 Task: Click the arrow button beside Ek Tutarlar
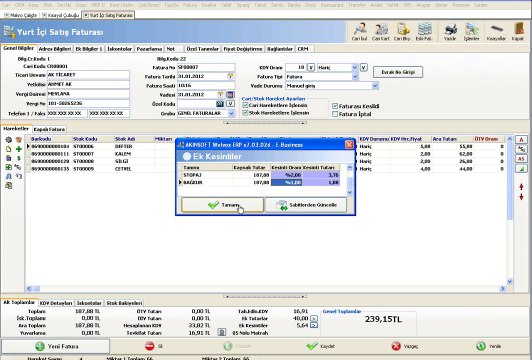(314, 319)
